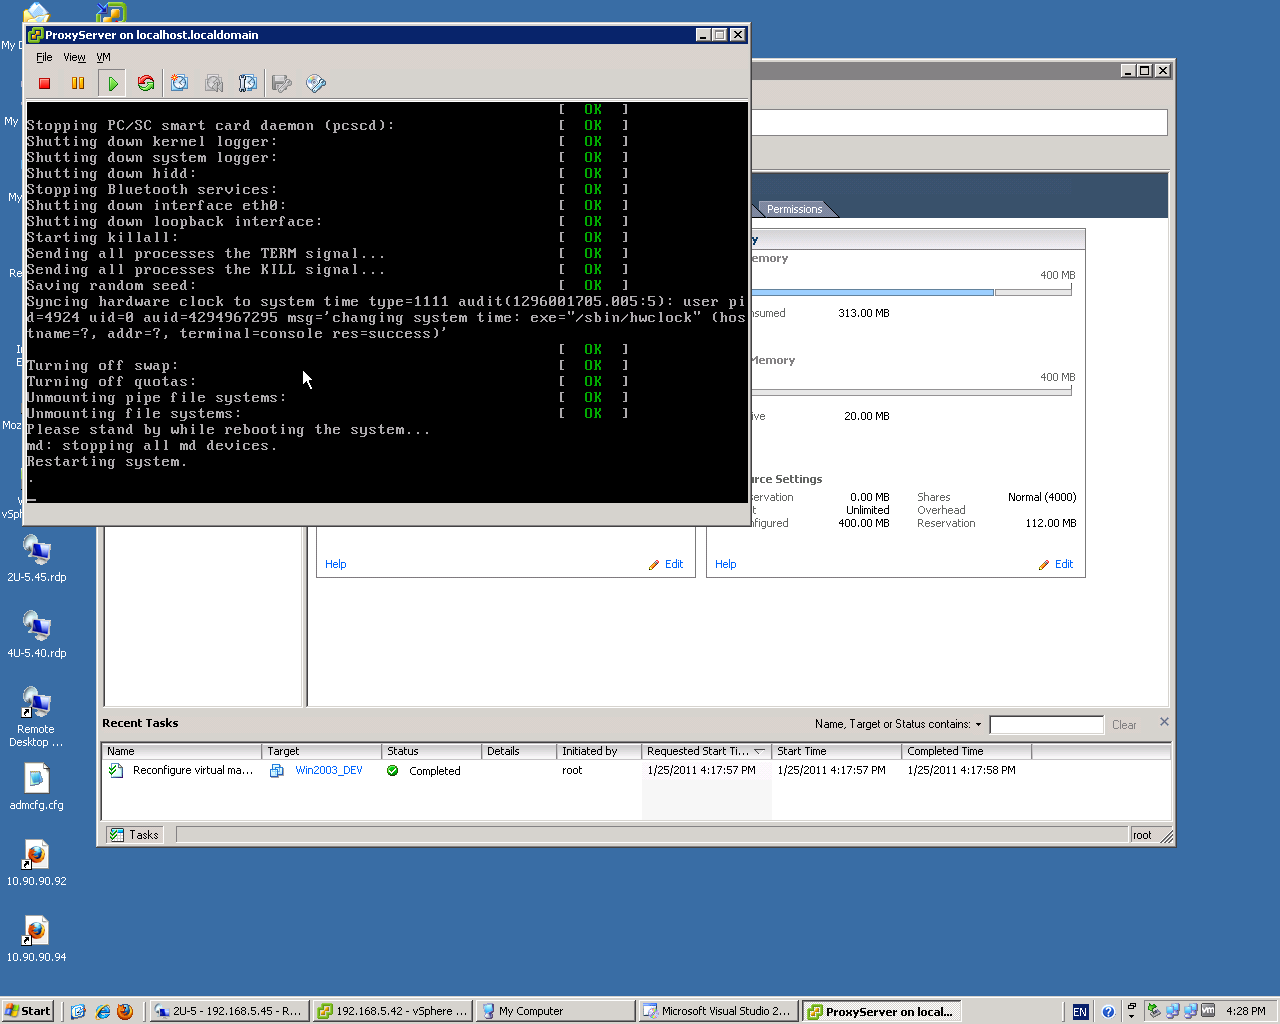Image resolution: width=1280 pixels, height=1024 pixels.
Task: Click the 112.00 MB overhead reservation value
Action: (1051, 523)
